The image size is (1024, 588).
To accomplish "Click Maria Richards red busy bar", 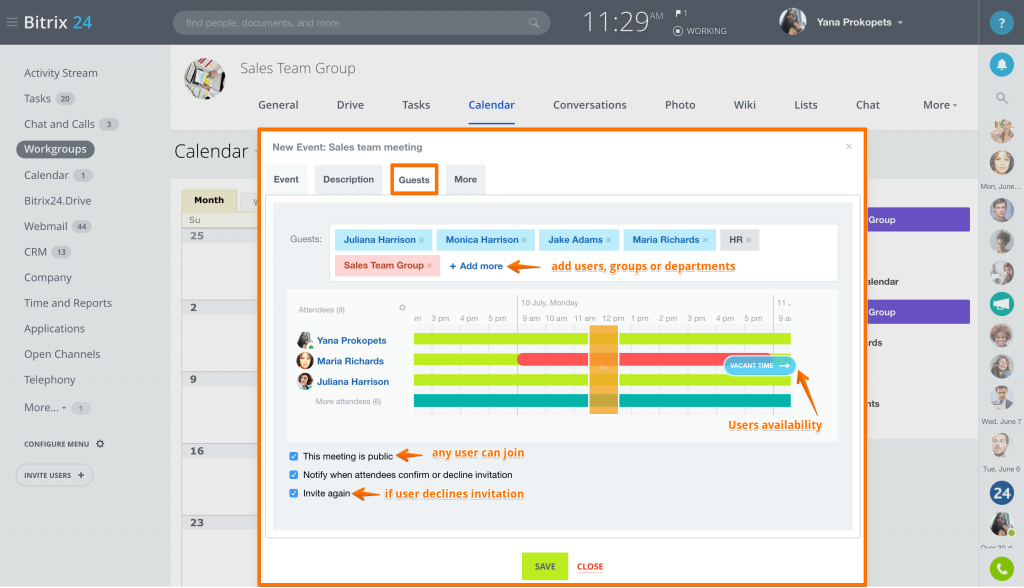I will point(645,359).
